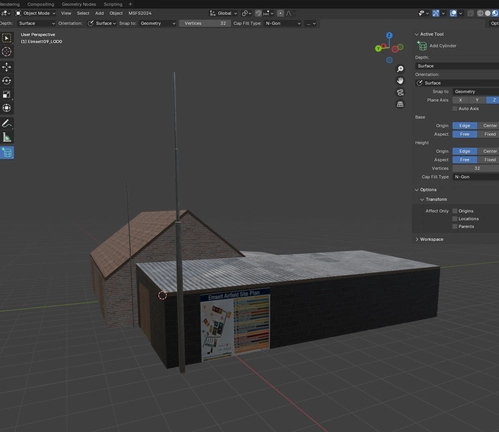This screenshot has width=499, height=432.
Task: Check Affect Only Origins
Action: coord(455,211)
